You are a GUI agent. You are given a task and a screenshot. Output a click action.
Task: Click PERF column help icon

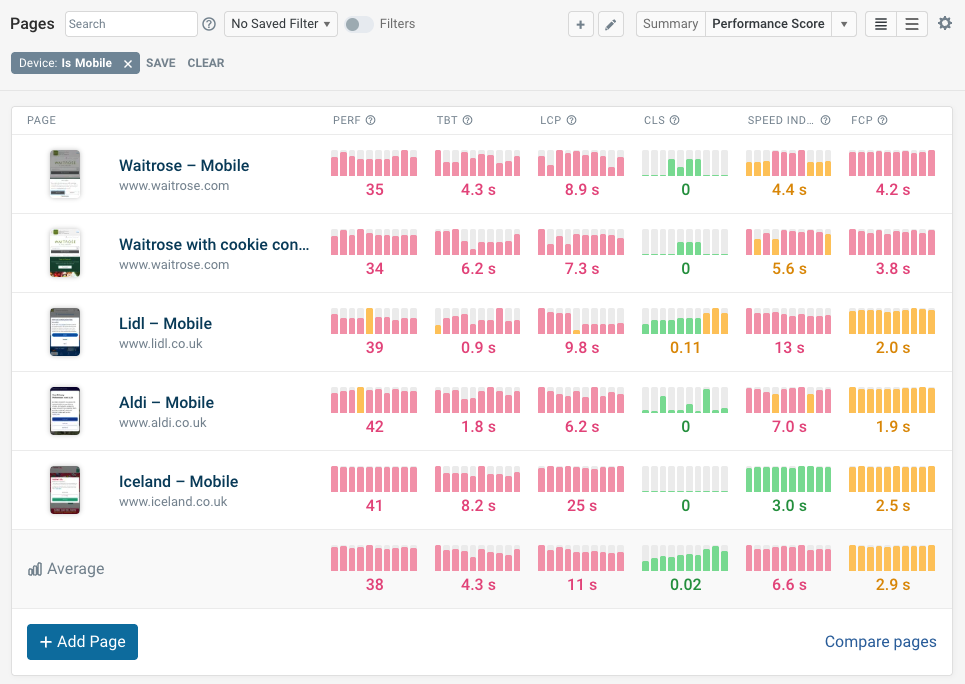tap(370, 120)
